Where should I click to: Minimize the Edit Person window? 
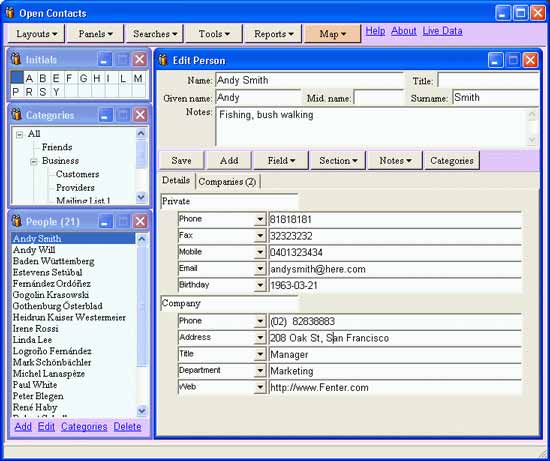pyautogui.click(x=495, y=60)
